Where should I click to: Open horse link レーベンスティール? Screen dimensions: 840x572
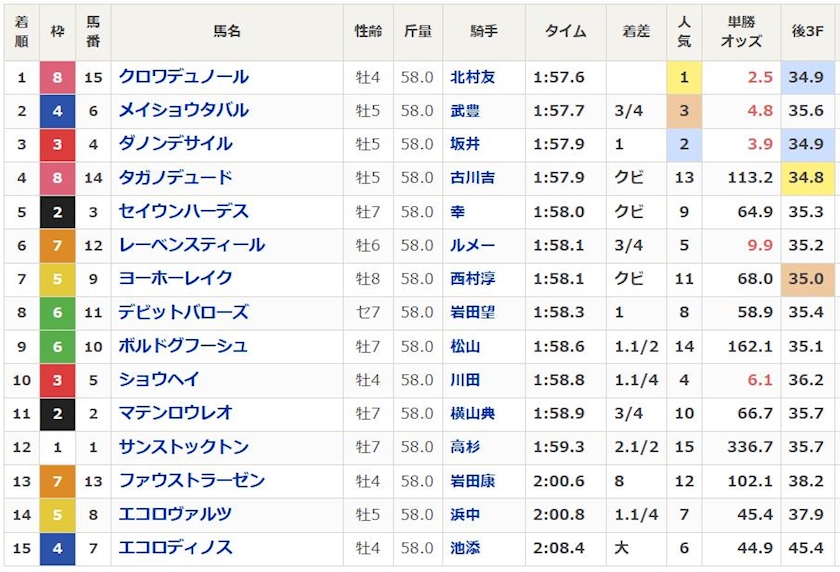click(x=192, y=245)
